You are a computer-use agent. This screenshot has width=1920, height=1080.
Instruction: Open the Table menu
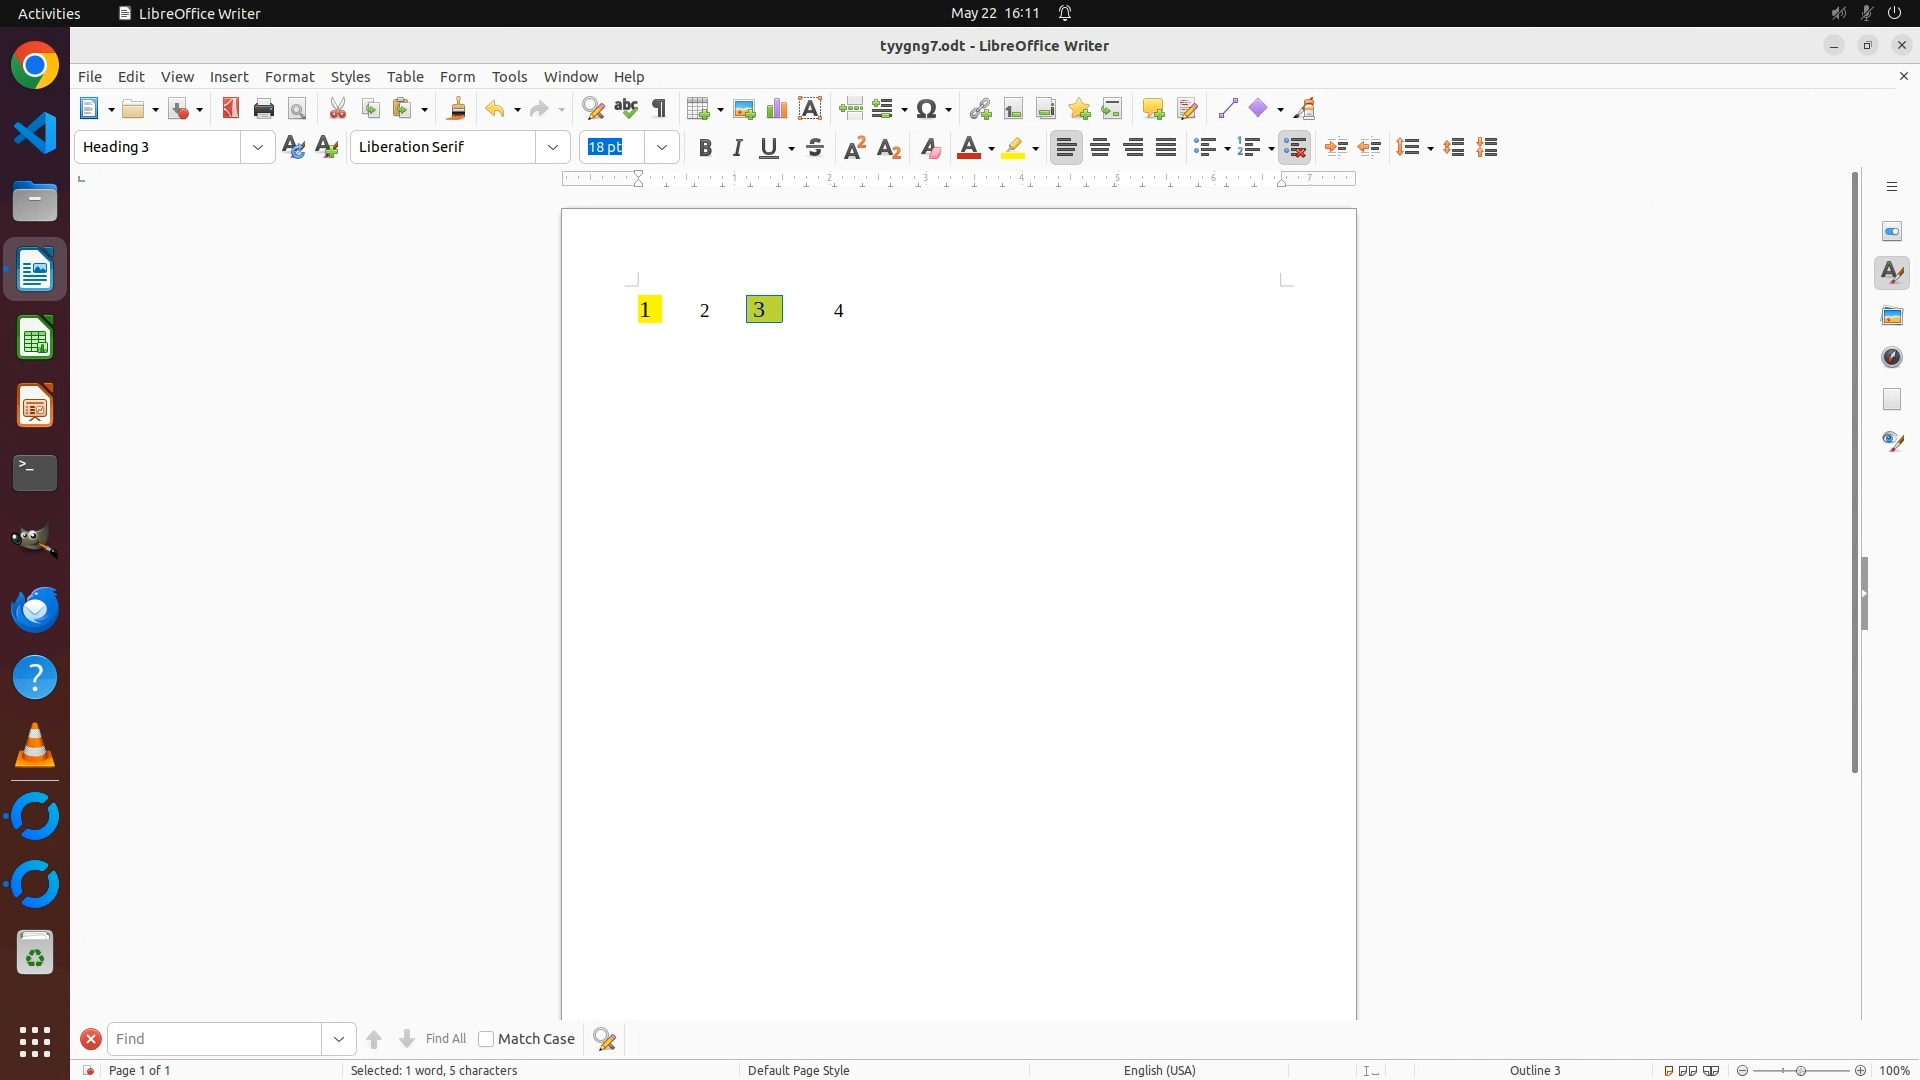(x=405, y=77)
